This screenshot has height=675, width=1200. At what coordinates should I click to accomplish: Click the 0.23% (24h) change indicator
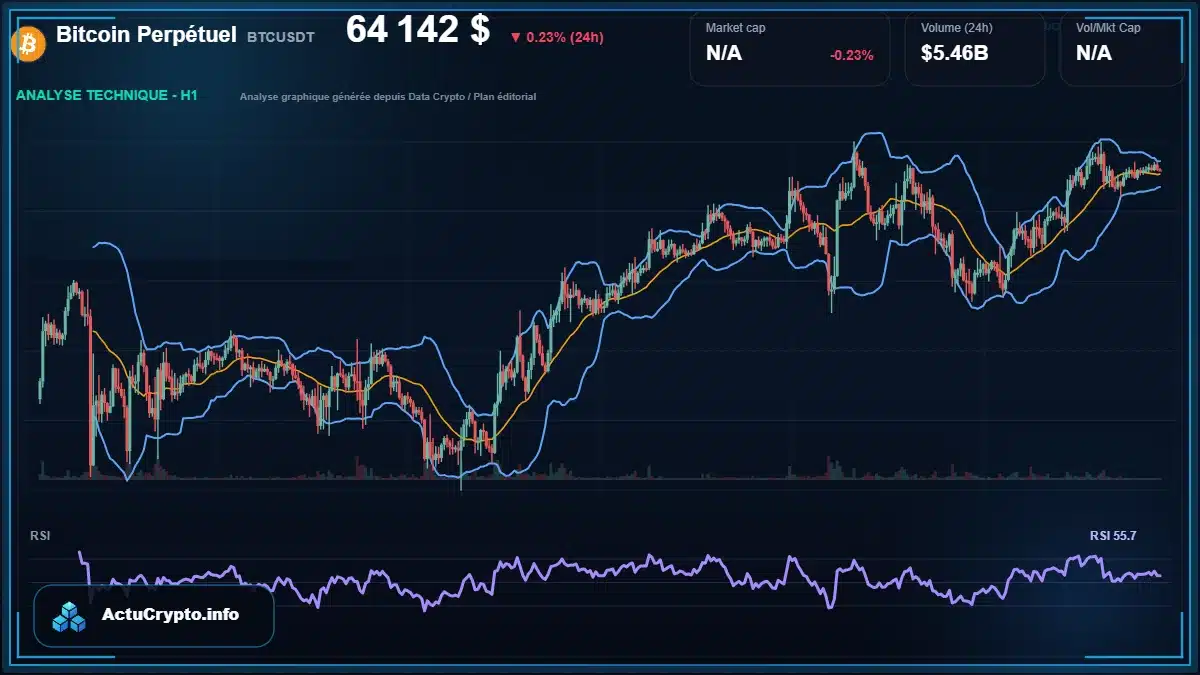(x=556, y=38)
